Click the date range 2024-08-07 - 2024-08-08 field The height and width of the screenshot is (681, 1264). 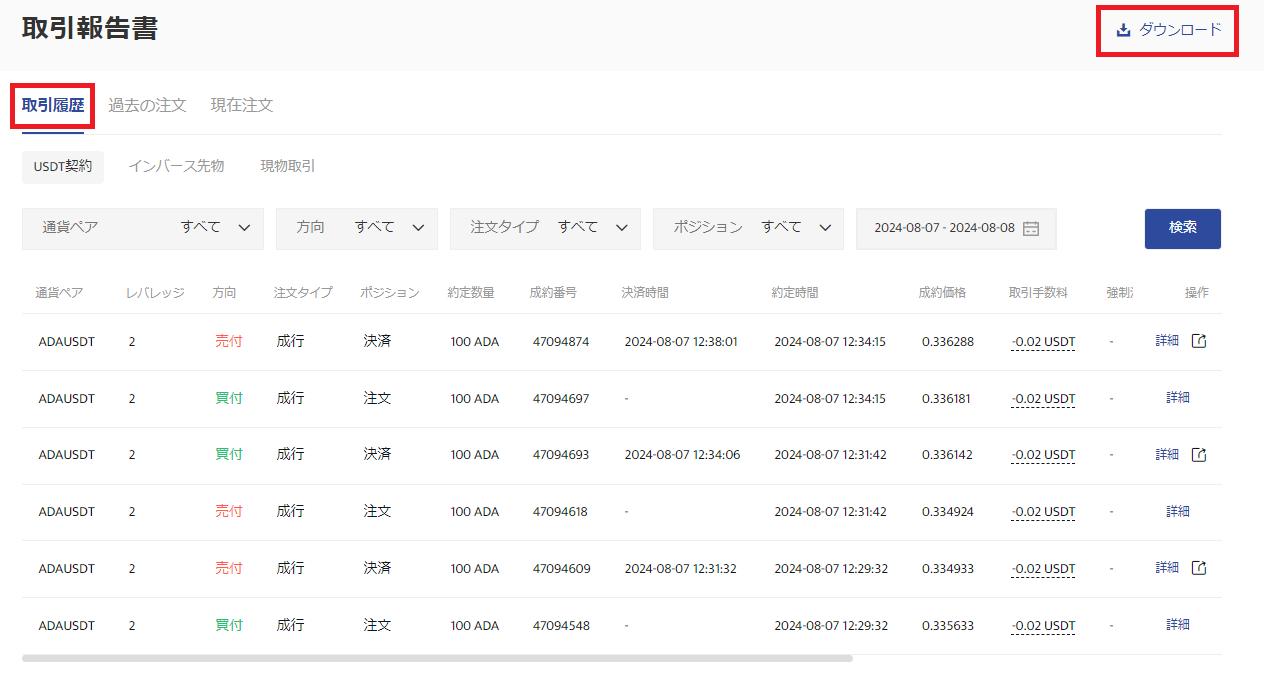click(956, 228)
